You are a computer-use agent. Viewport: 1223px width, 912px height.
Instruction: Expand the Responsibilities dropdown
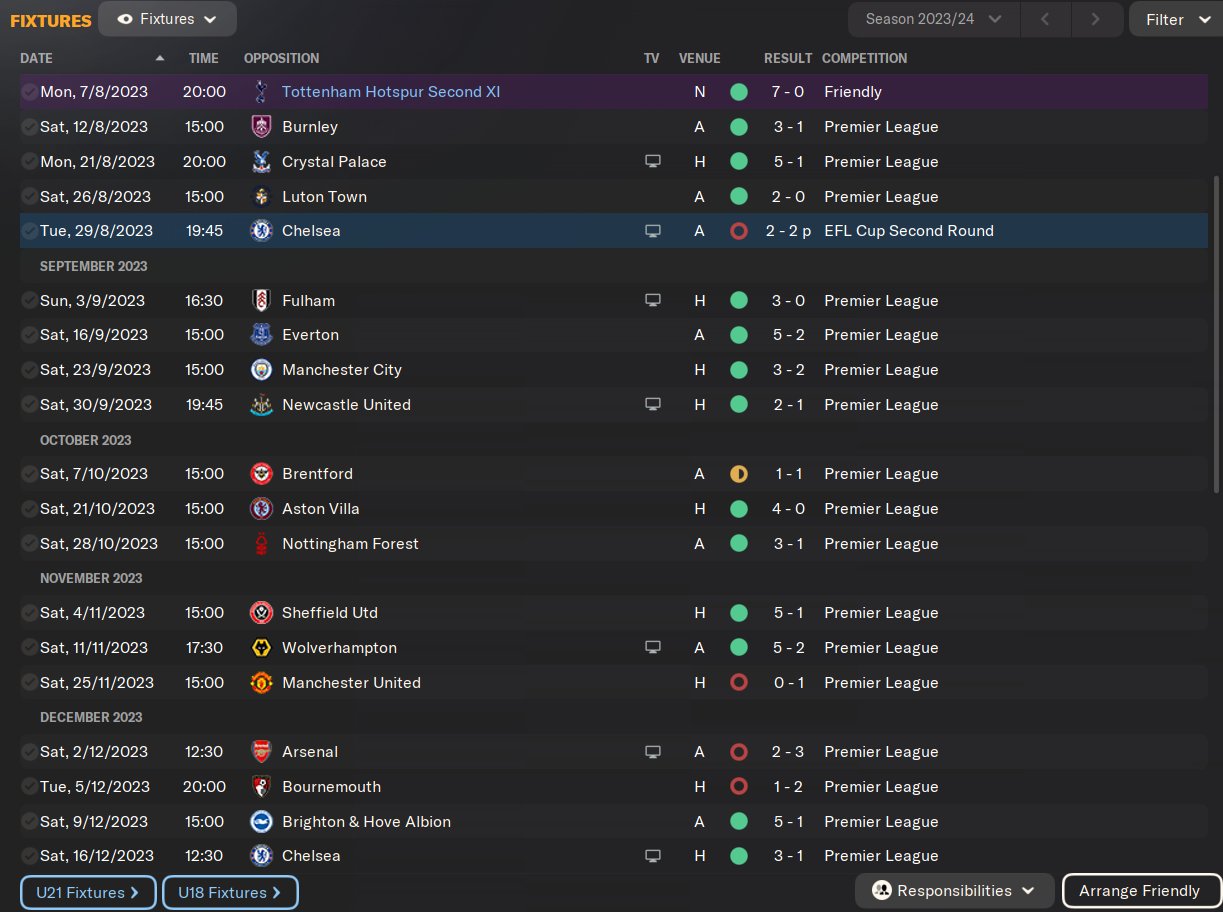[954, 891]
